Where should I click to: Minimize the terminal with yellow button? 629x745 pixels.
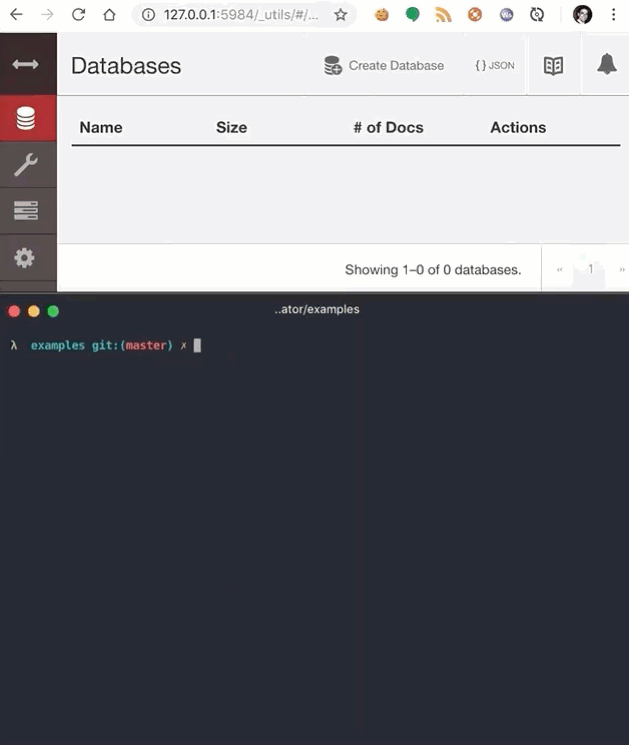point(33,311)
